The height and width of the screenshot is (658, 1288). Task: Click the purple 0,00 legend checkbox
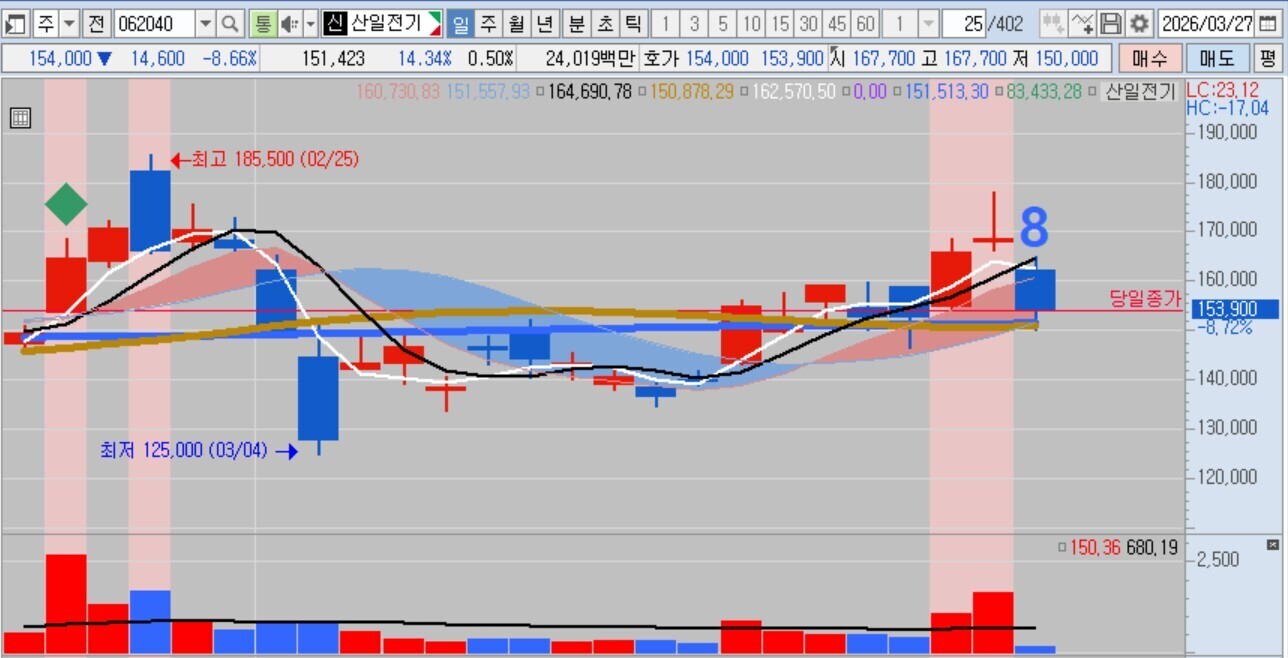[x=847, y=93]
